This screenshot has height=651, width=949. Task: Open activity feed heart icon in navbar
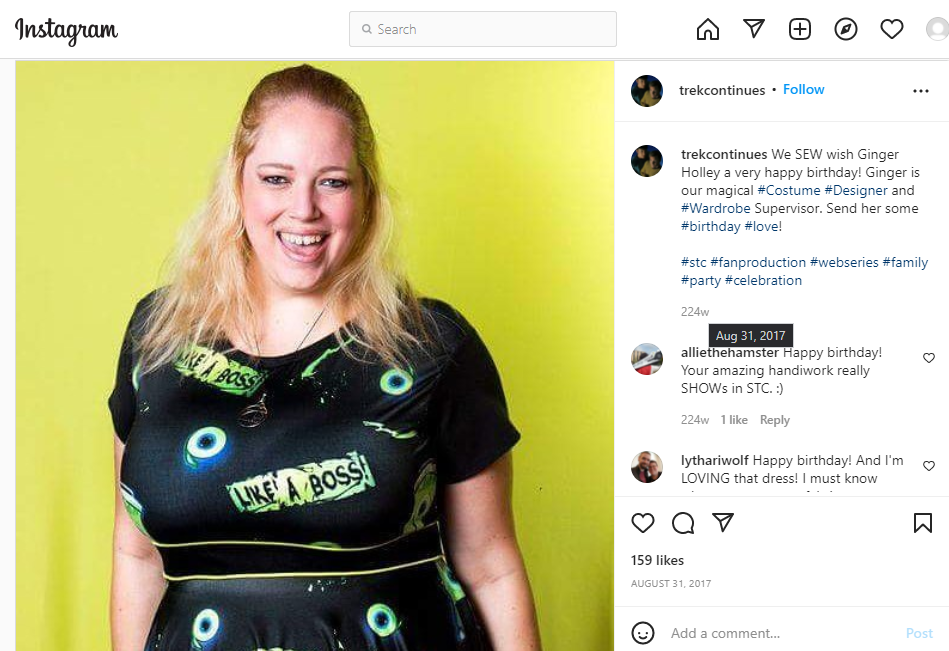tap(892, 29)
